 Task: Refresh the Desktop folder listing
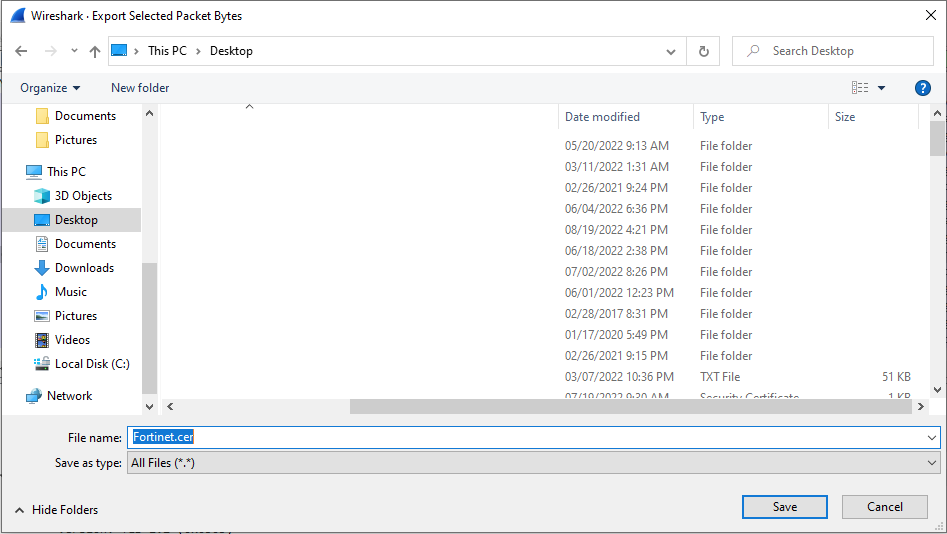coord(704,51)
